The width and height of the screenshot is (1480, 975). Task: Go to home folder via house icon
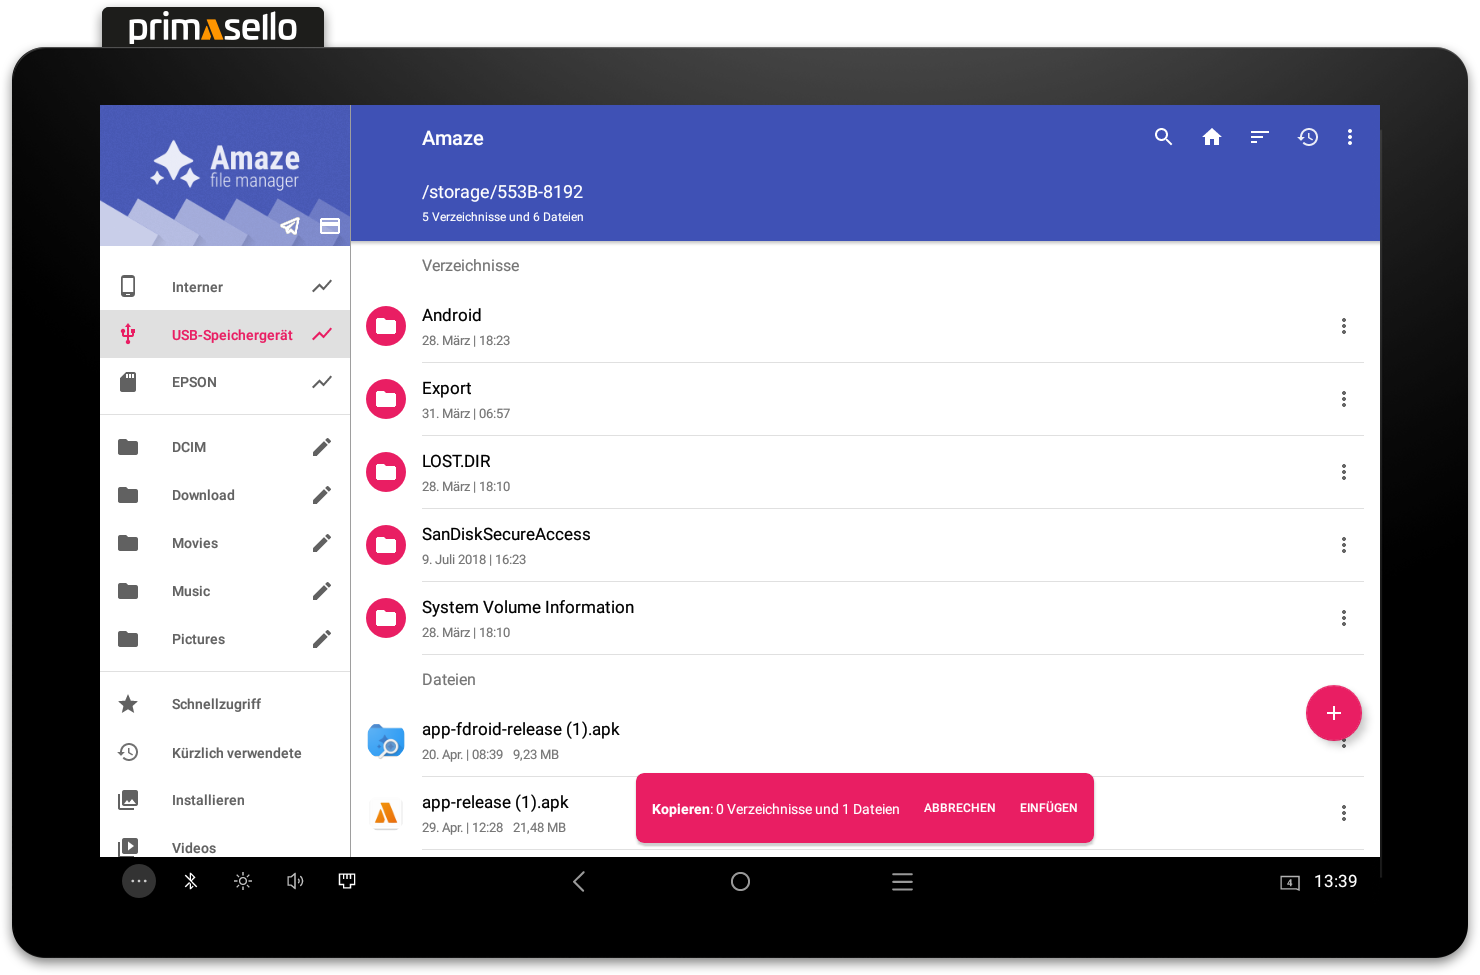click(x=1211, y=137)
